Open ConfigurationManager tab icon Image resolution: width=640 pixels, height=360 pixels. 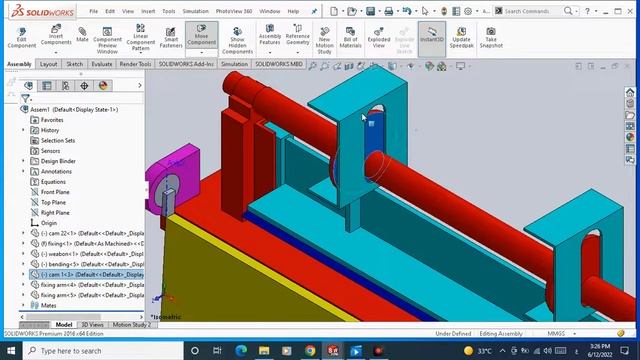65,85
